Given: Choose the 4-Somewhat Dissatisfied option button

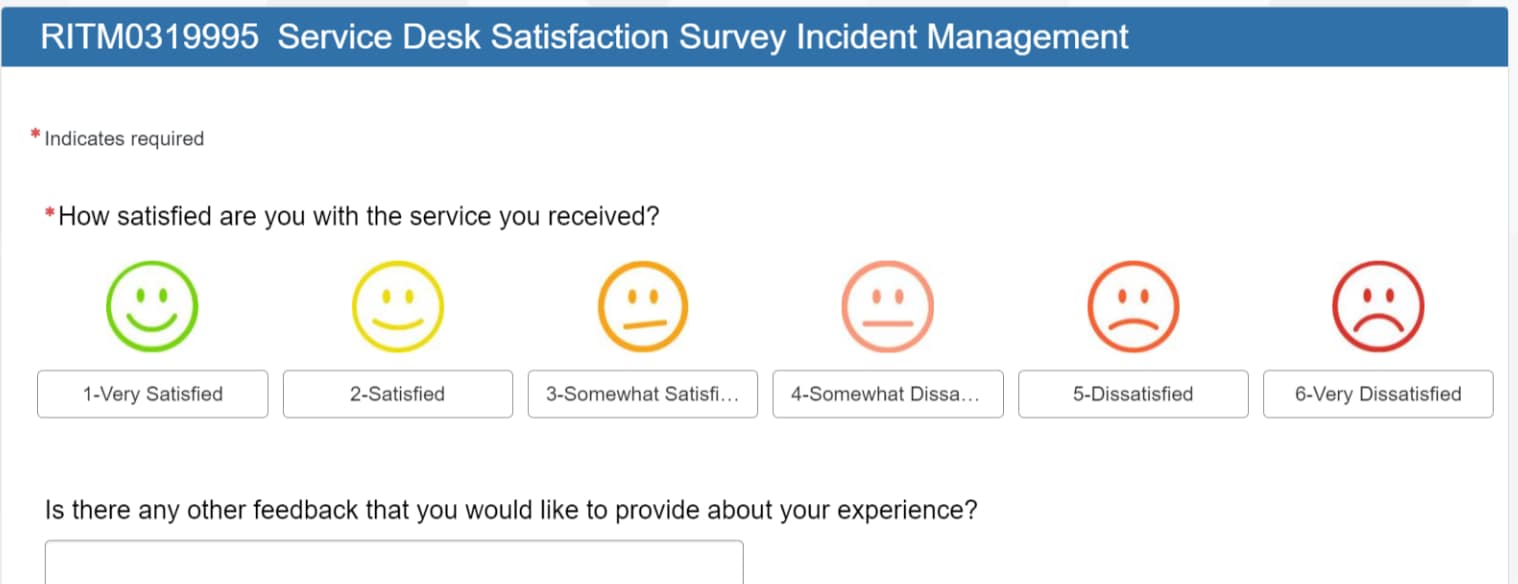Looking at the screenshot, I should pyautogui.click(x=888, y=394).
